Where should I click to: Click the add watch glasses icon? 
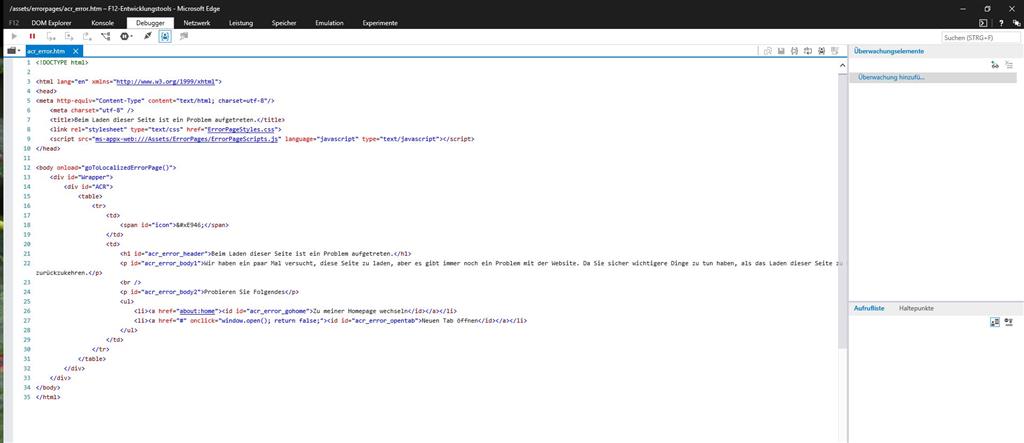click(x=995, y=65)
